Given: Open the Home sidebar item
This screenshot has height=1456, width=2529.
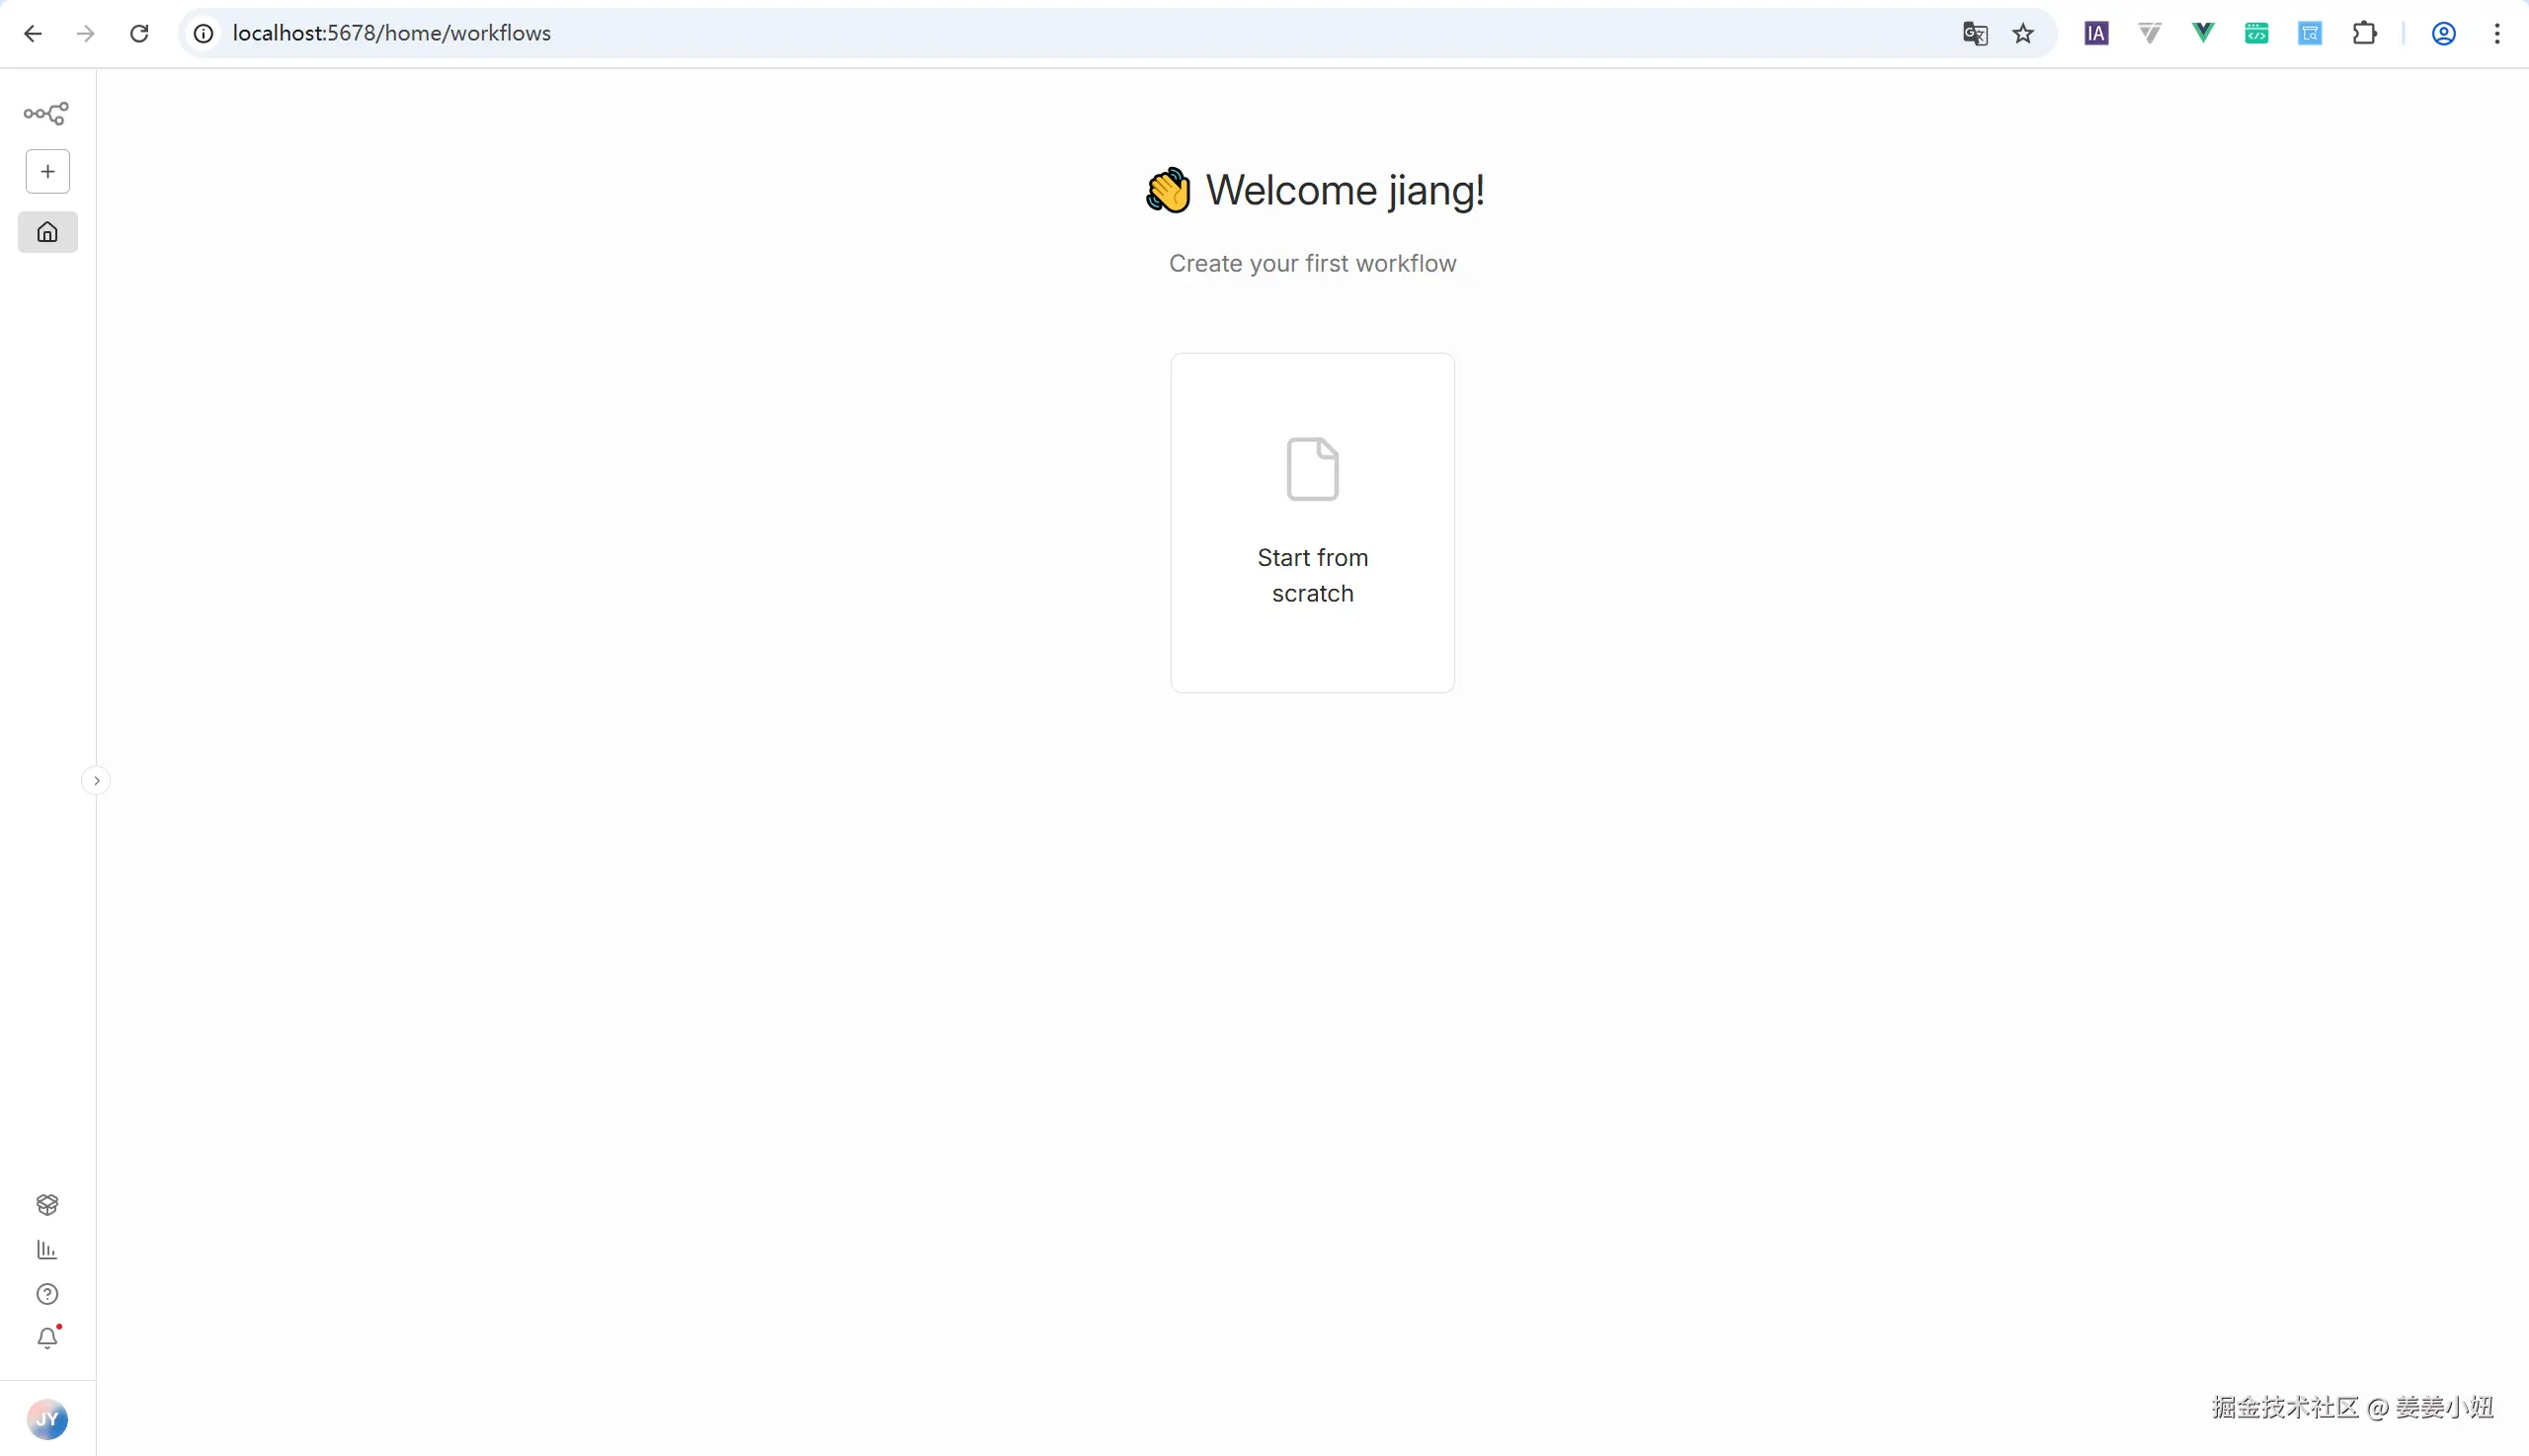Looking at the screenshot, I should coord(47,232).
